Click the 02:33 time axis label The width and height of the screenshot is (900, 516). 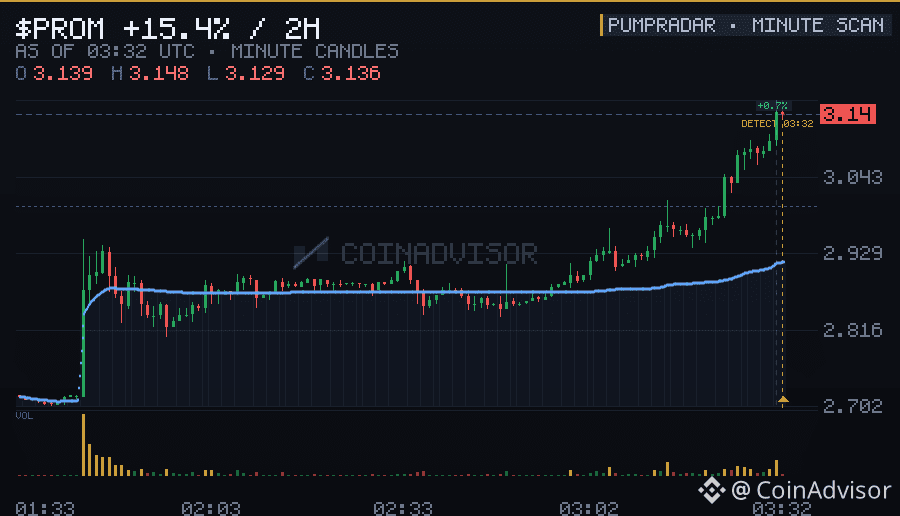point(402,509)
